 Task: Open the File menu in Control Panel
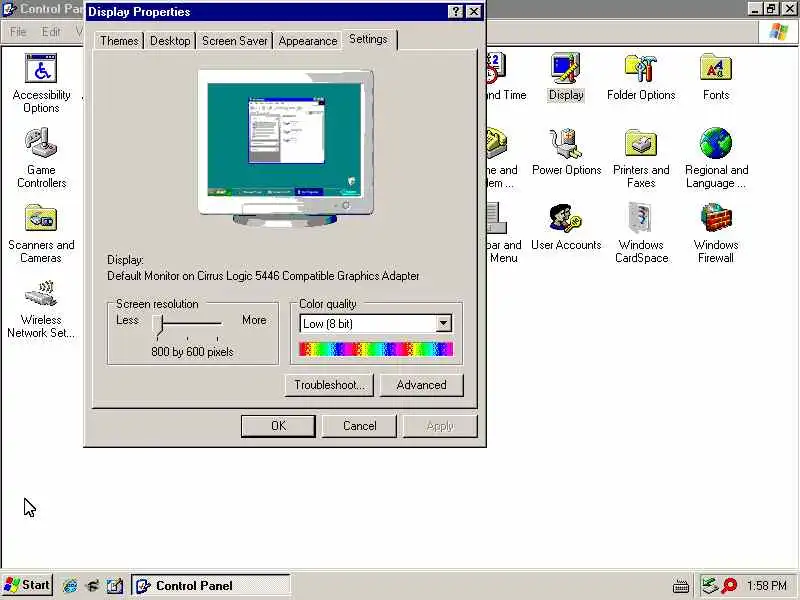pyautogui.click(x=18, y=32)
